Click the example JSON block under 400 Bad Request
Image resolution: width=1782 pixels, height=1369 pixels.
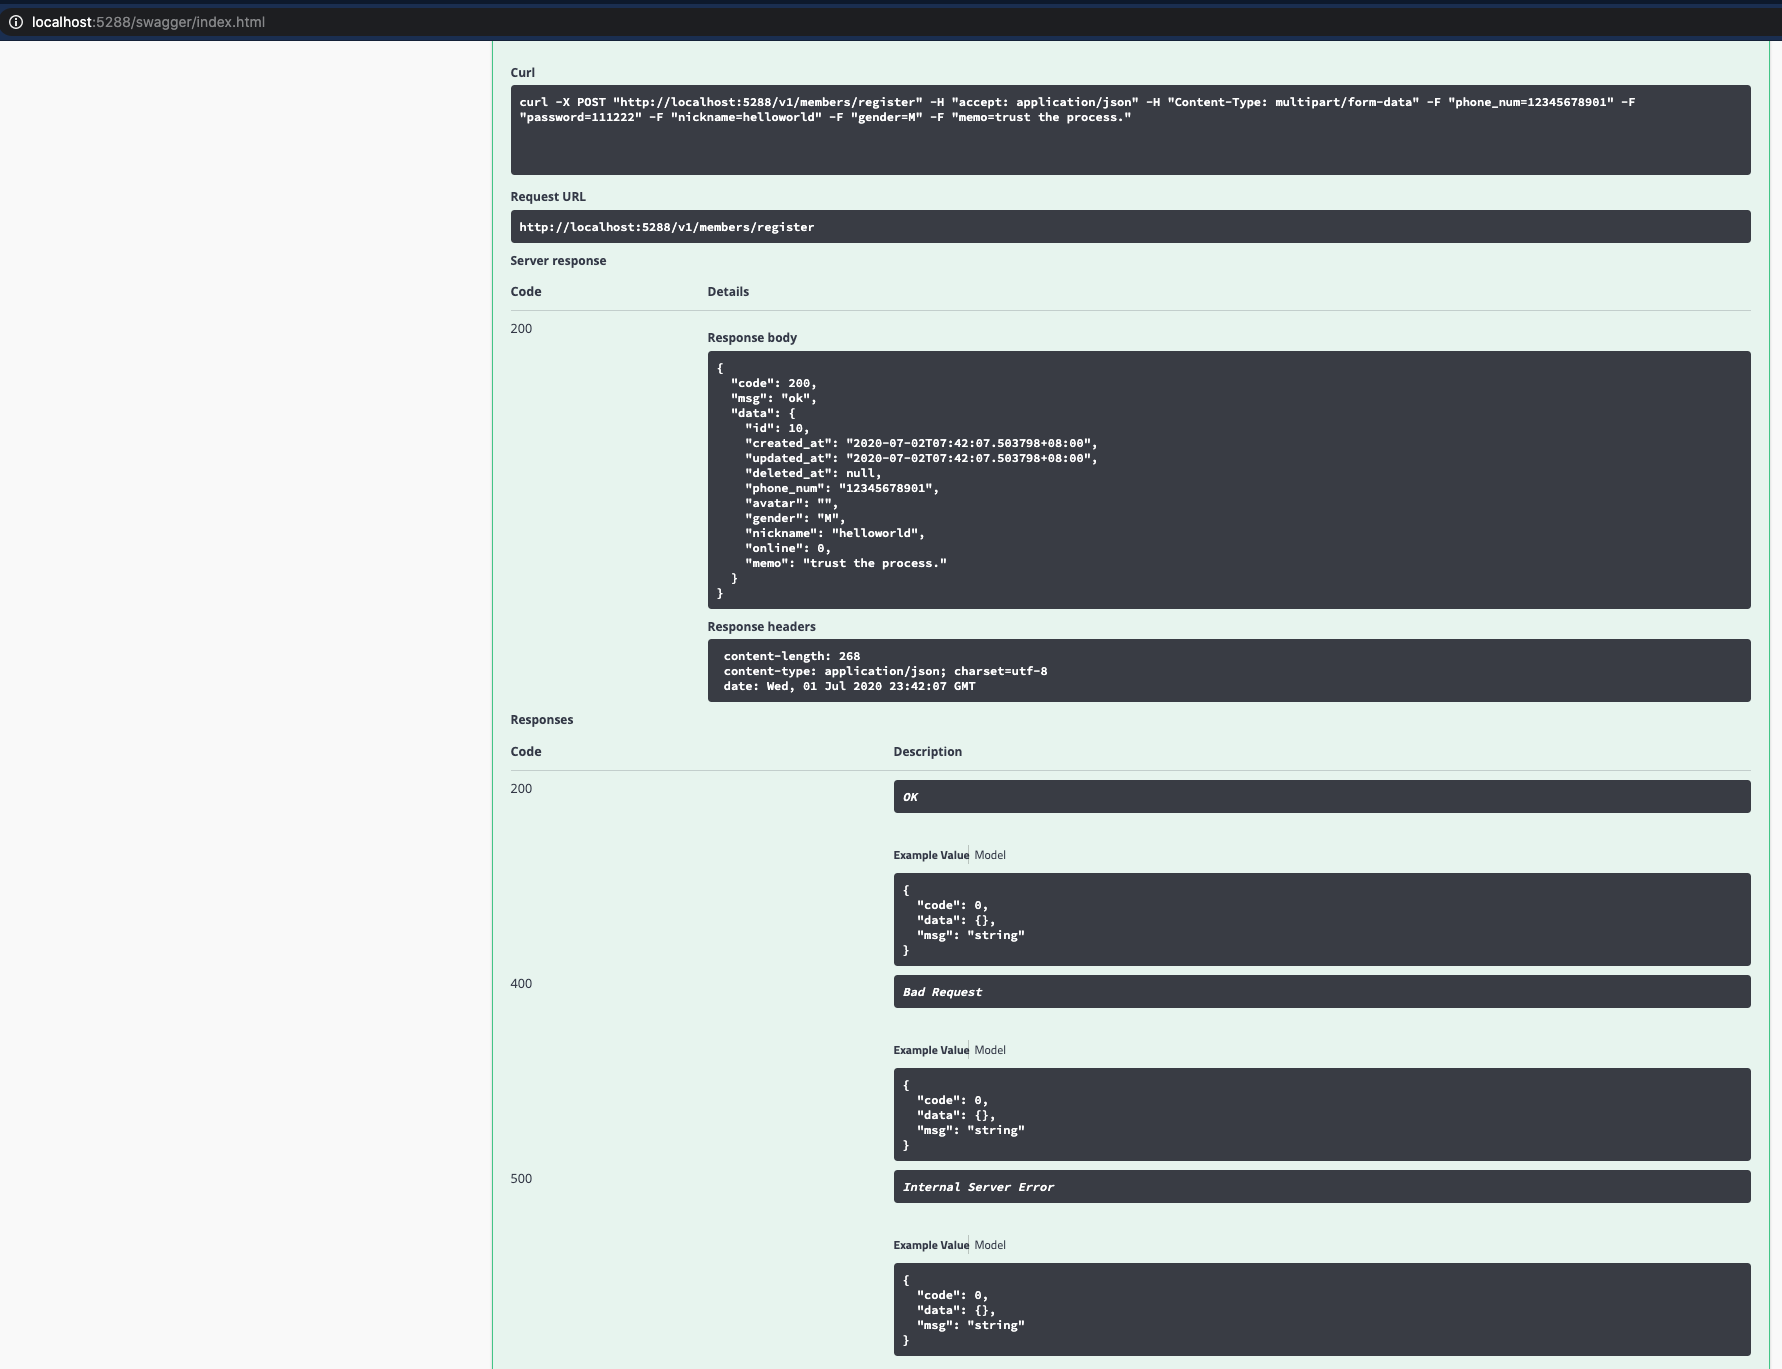point(1322,1115)
